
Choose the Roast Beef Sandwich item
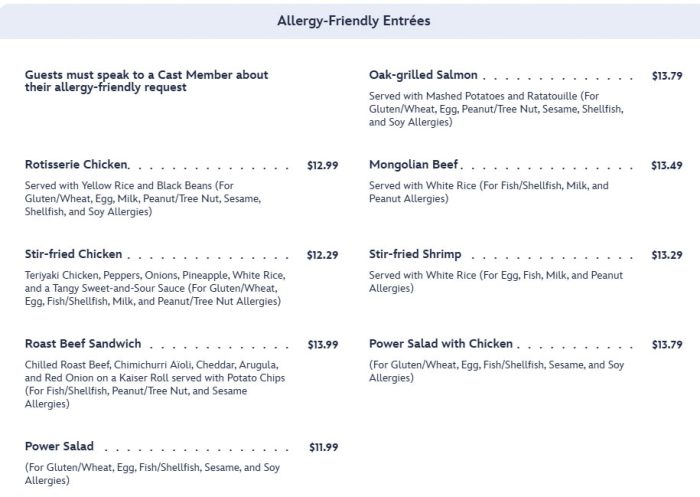point(83,344)
